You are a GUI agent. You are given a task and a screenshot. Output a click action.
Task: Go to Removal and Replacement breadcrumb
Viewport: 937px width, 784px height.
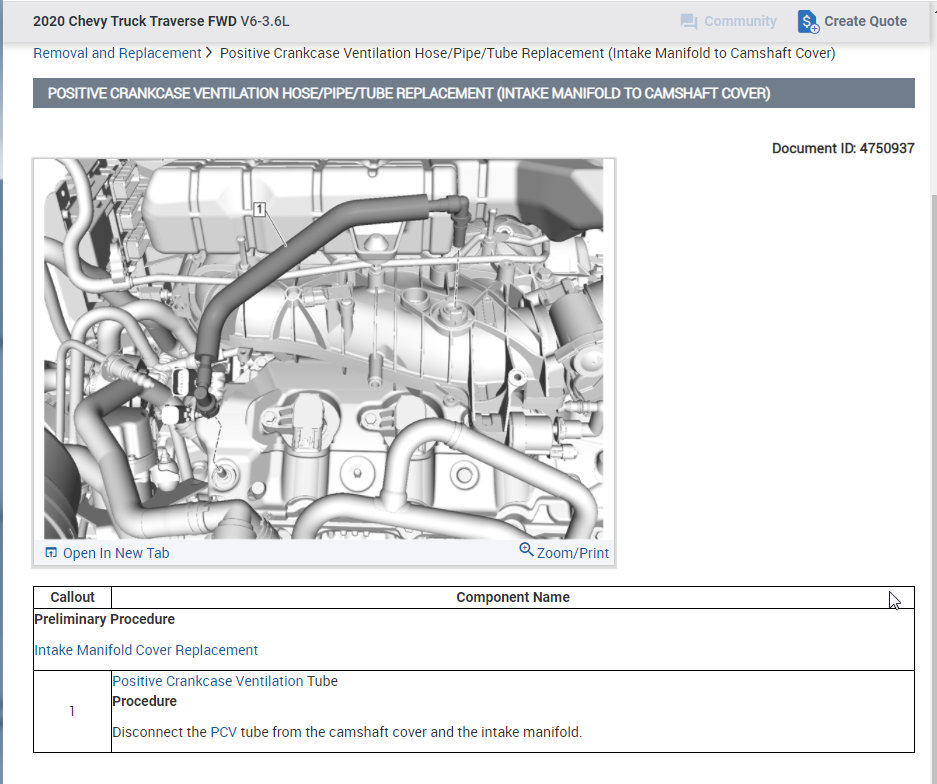(x=117, y=53)
